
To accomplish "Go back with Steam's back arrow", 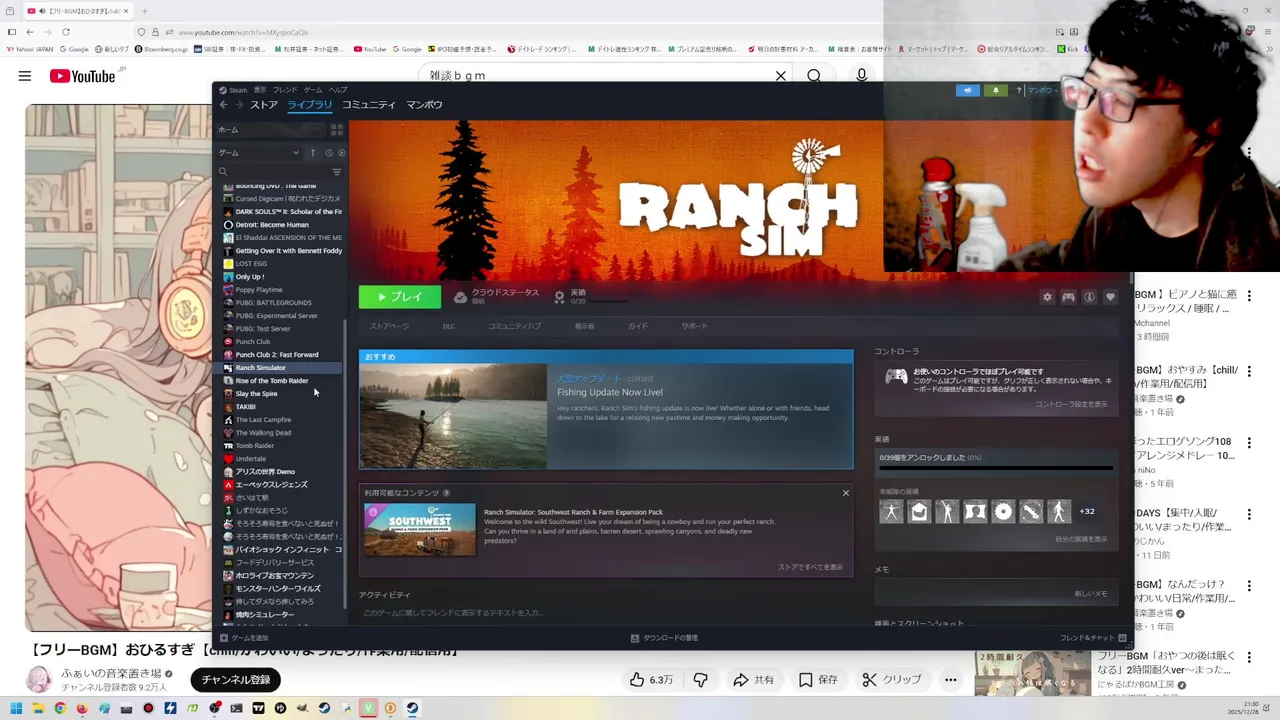I will click(224, 105).
